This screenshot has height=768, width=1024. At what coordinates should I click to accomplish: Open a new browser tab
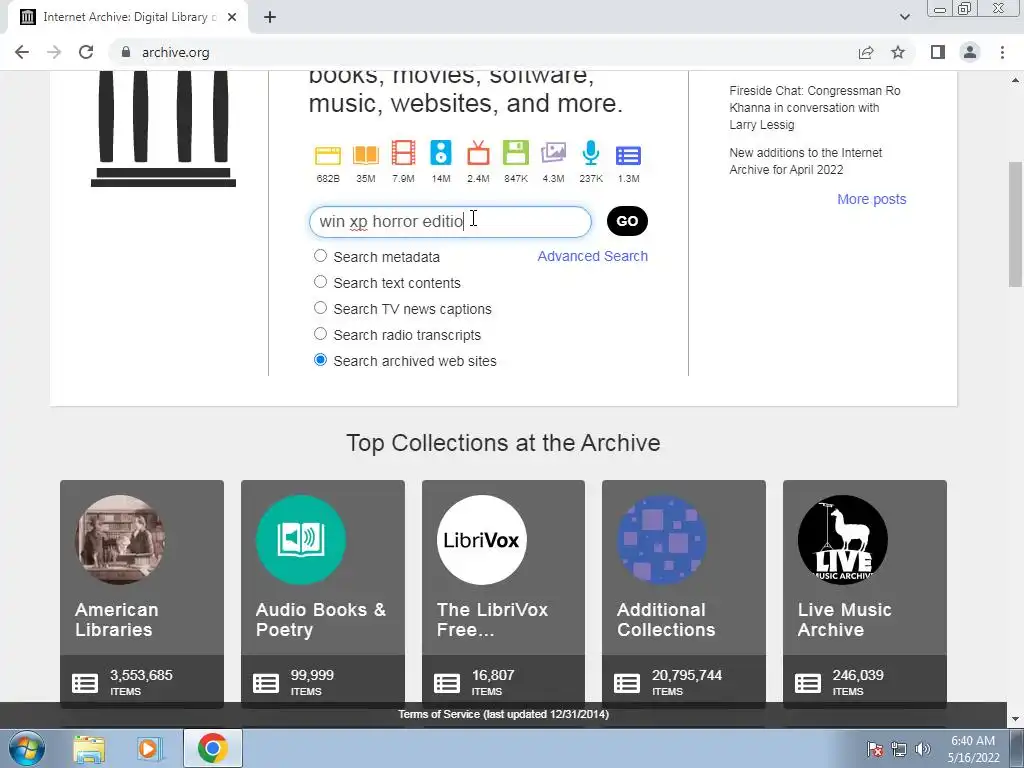point(270,17)
